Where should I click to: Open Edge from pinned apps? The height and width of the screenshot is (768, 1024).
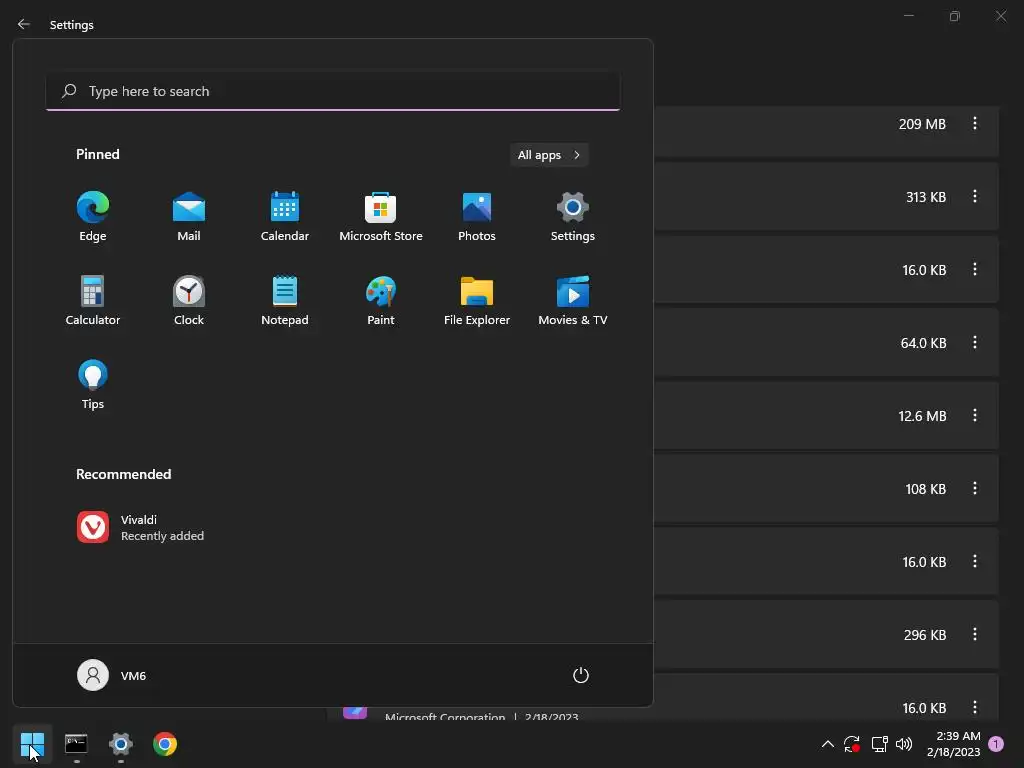[93, 217]
